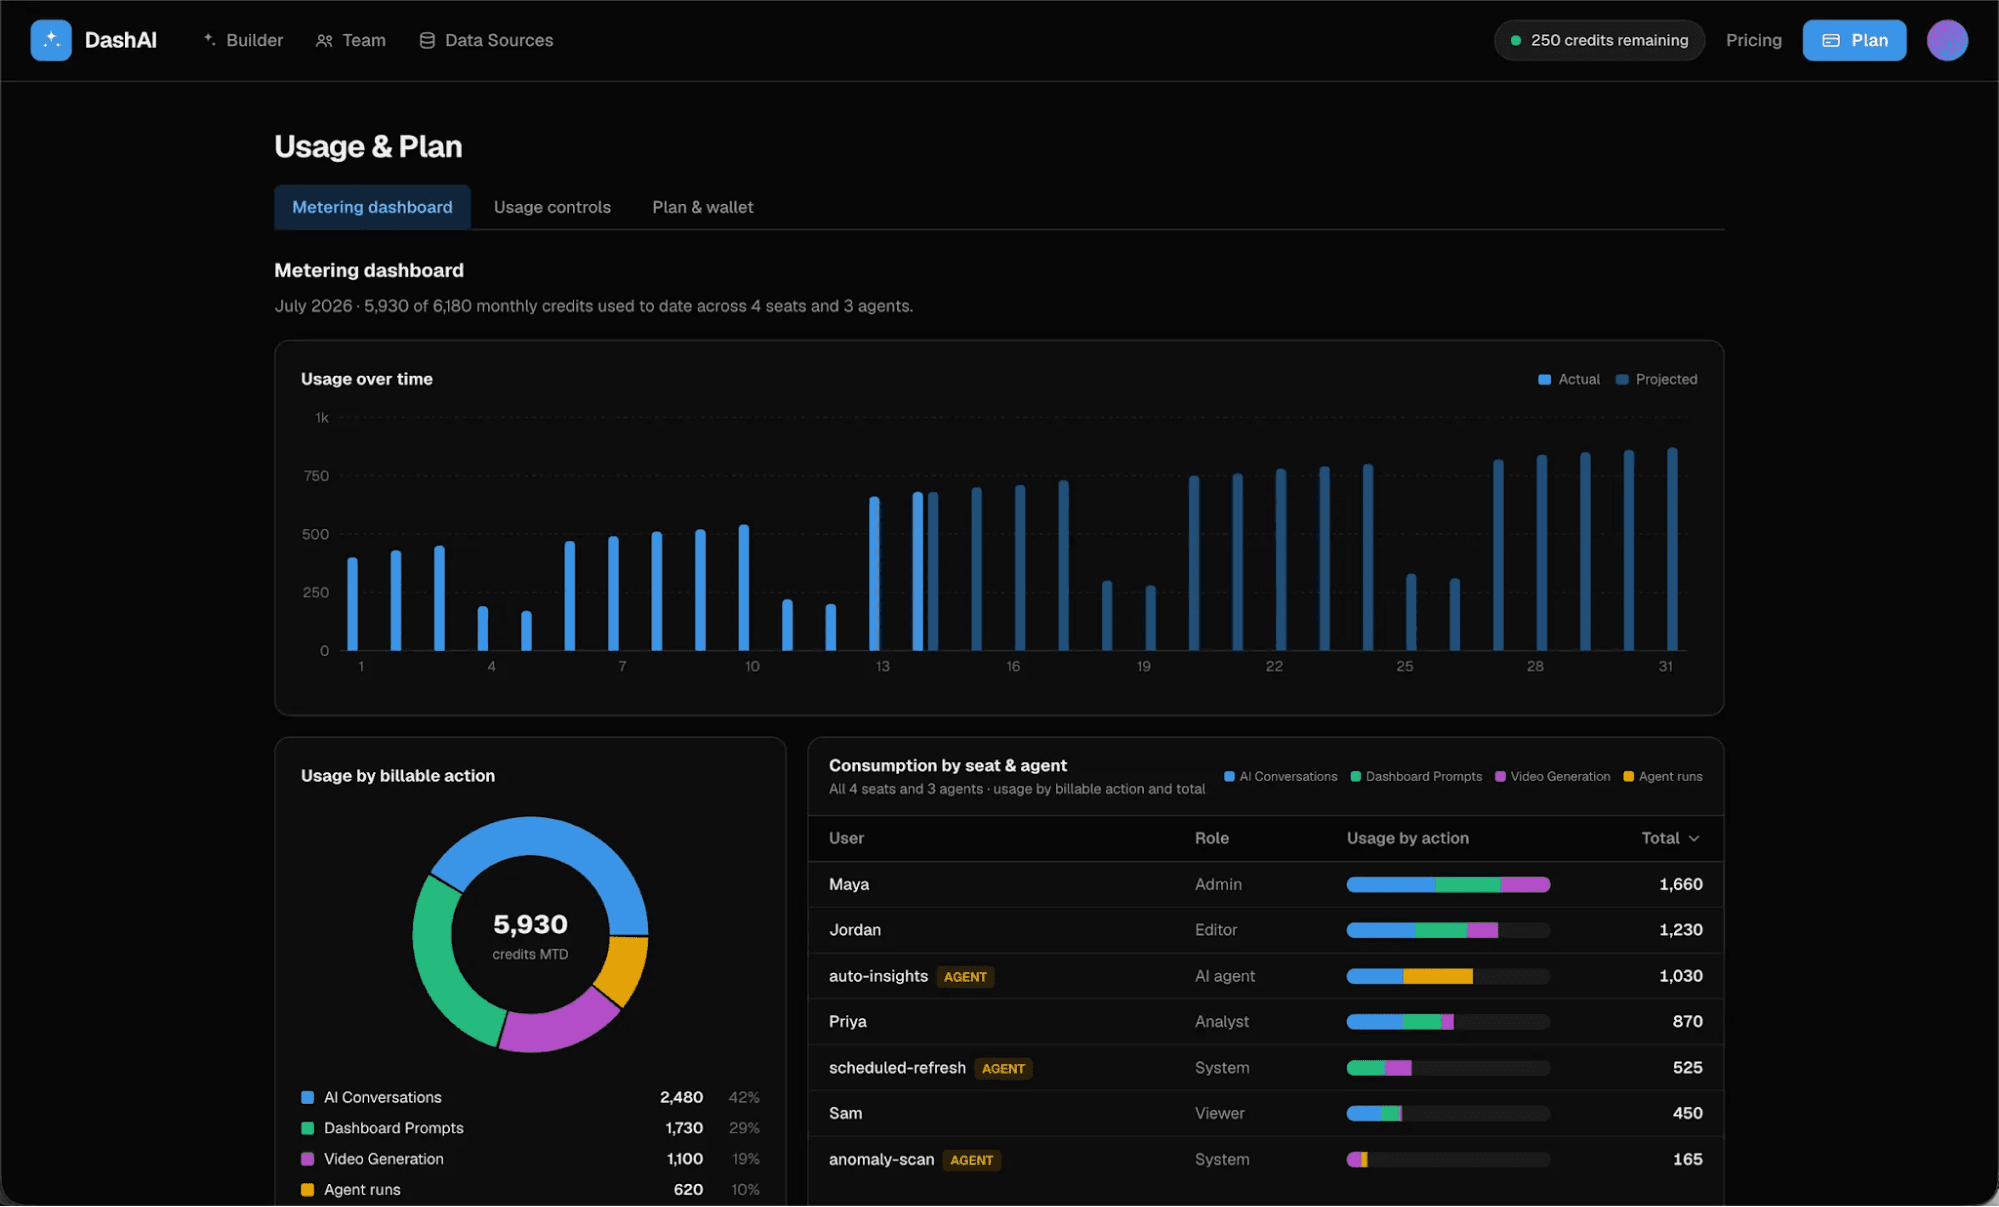Click the AGENT badge beside scheduled-refresh
The image size is (1999, 1207).
[x=1003, y=1069]
